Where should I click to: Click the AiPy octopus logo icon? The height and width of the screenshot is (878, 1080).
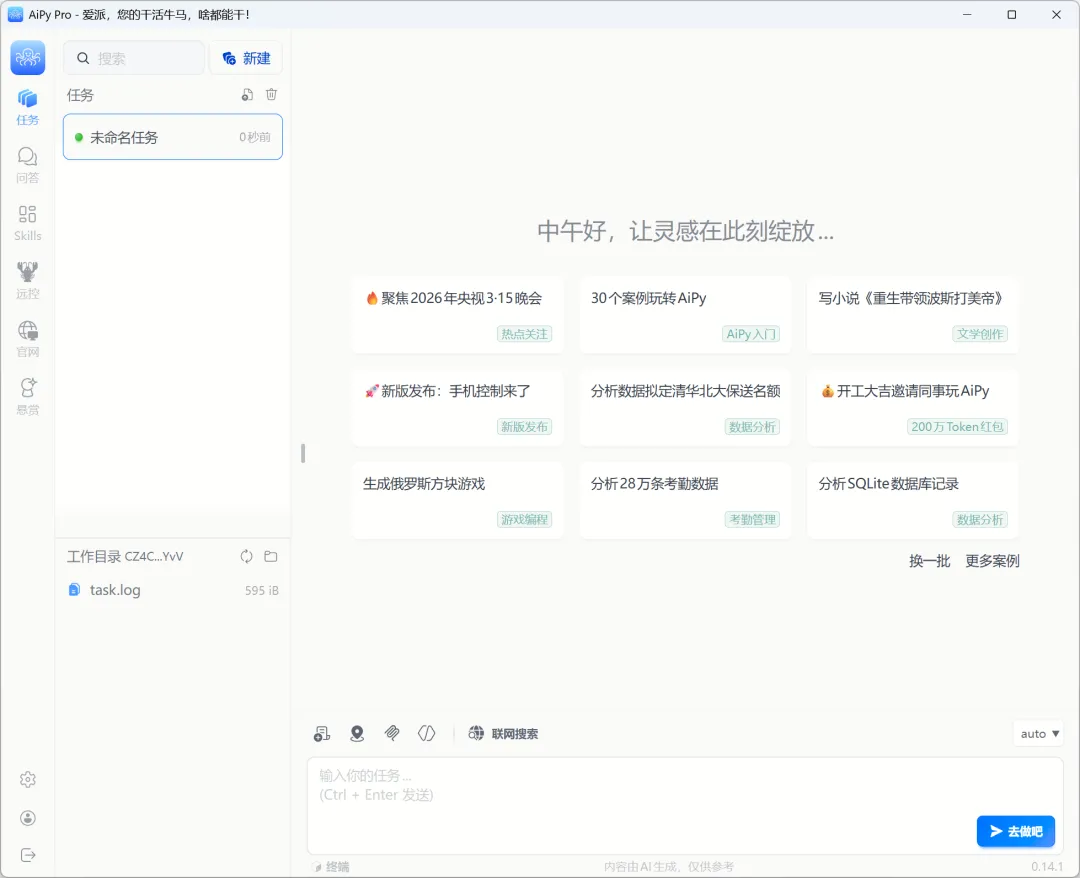pyautogui.click(x=28, y=57)
